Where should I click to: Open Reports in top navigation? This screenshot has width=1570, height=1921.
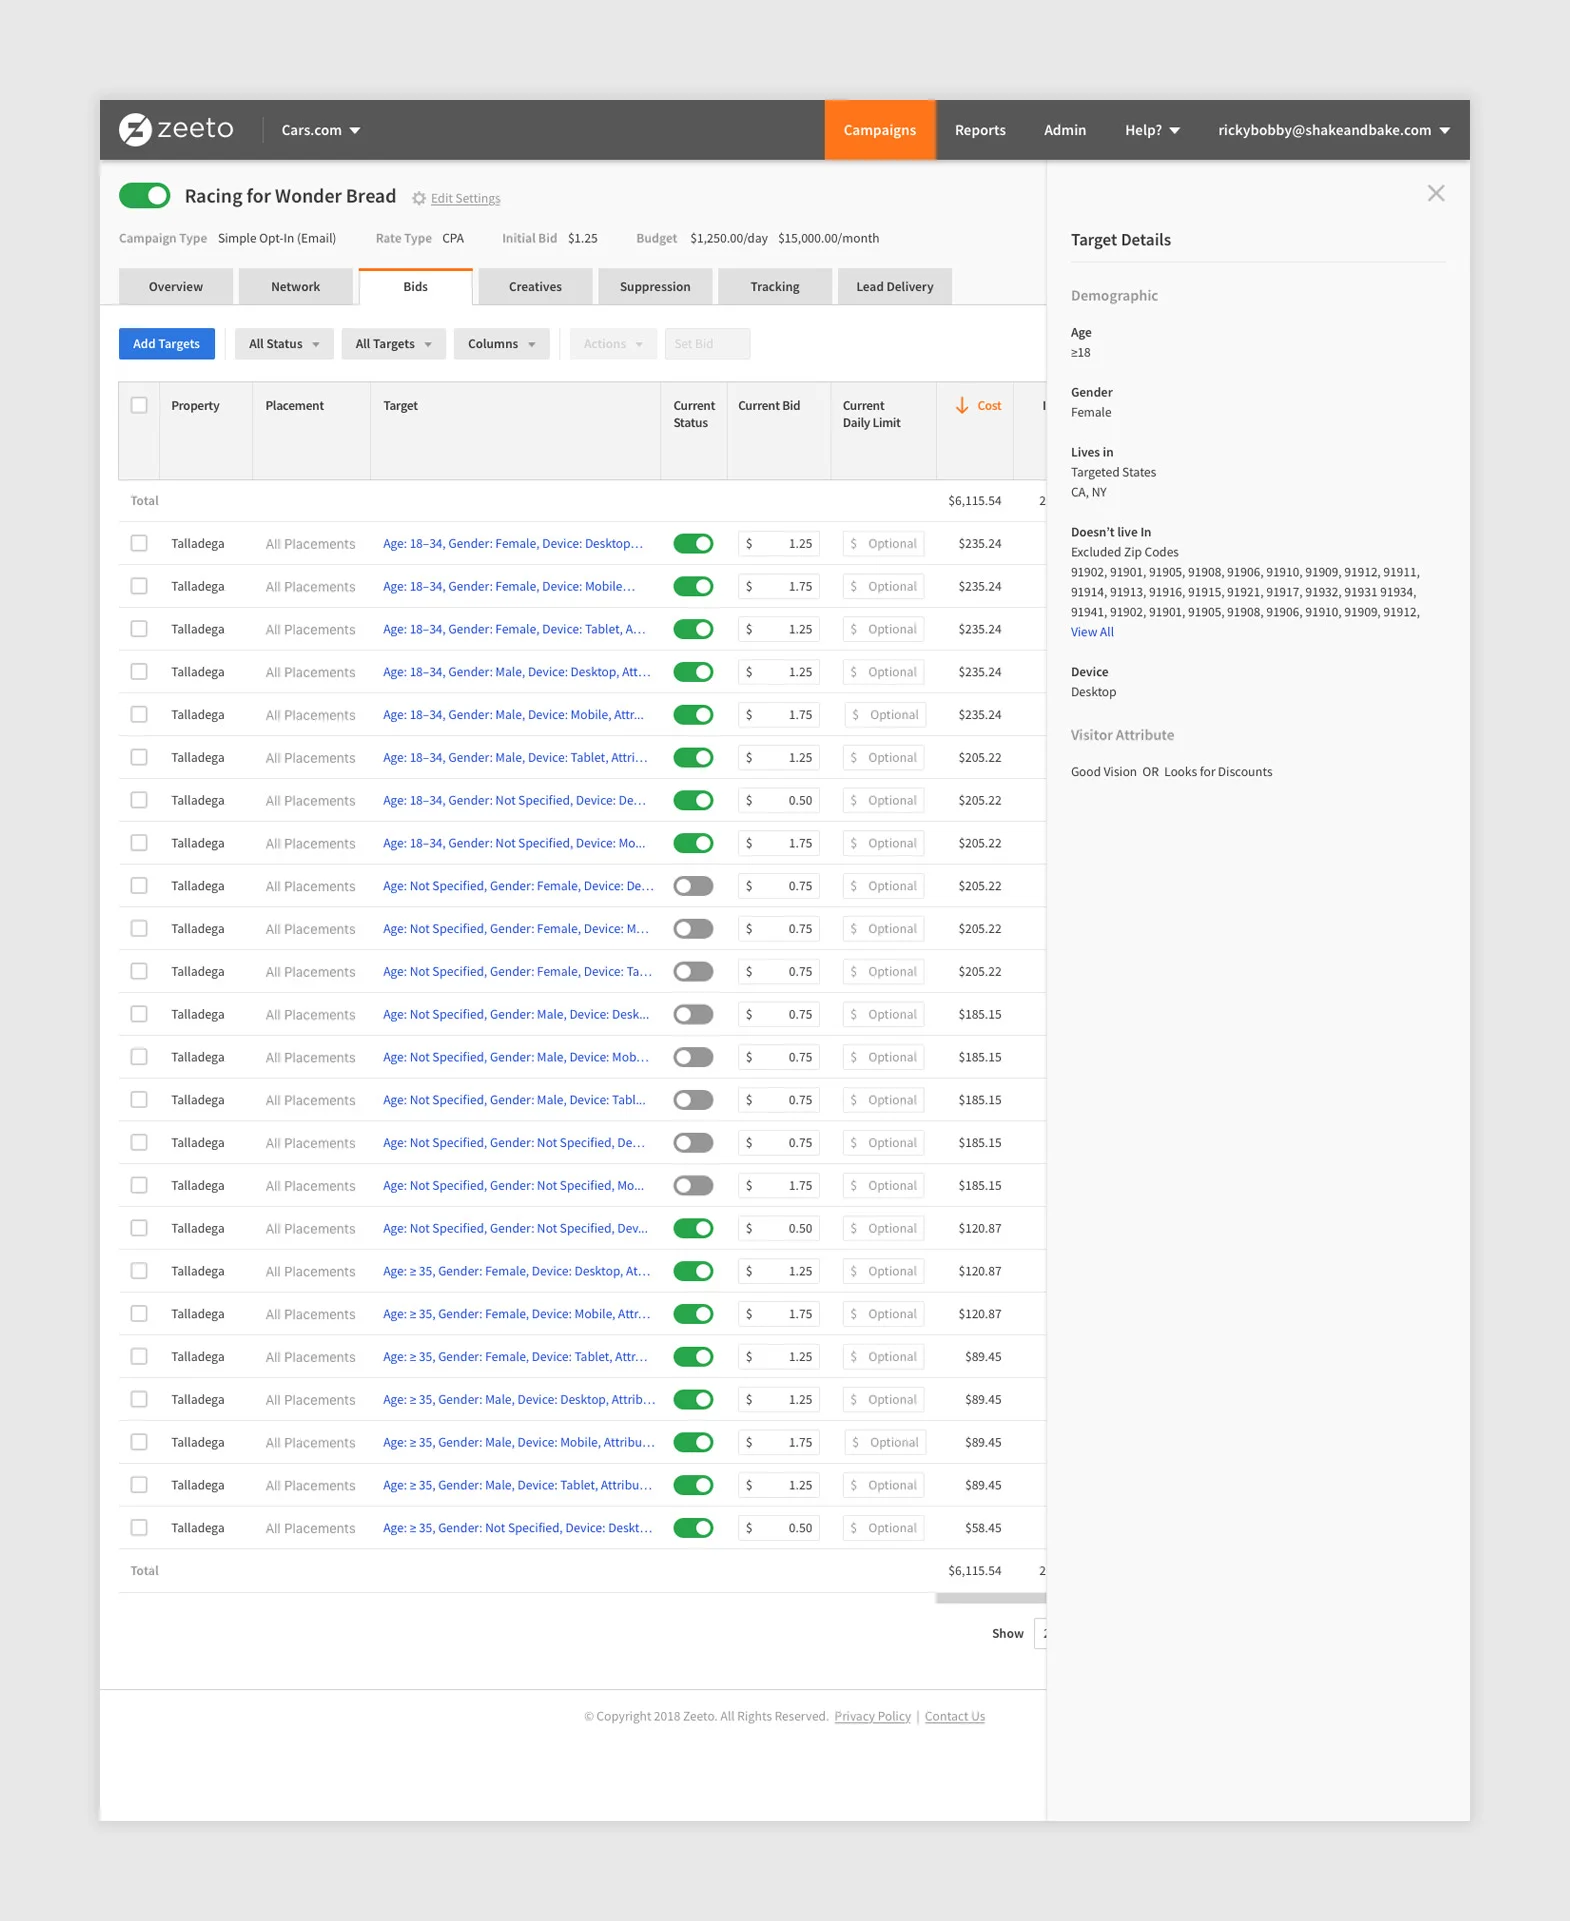980,130
